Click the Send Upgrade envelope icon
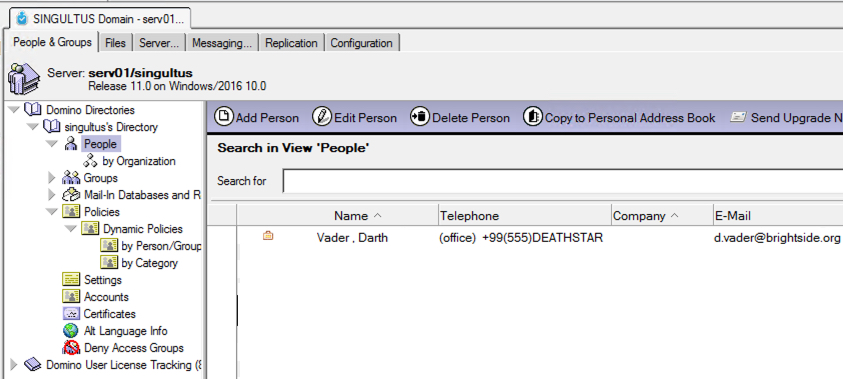 pos(738,117)
